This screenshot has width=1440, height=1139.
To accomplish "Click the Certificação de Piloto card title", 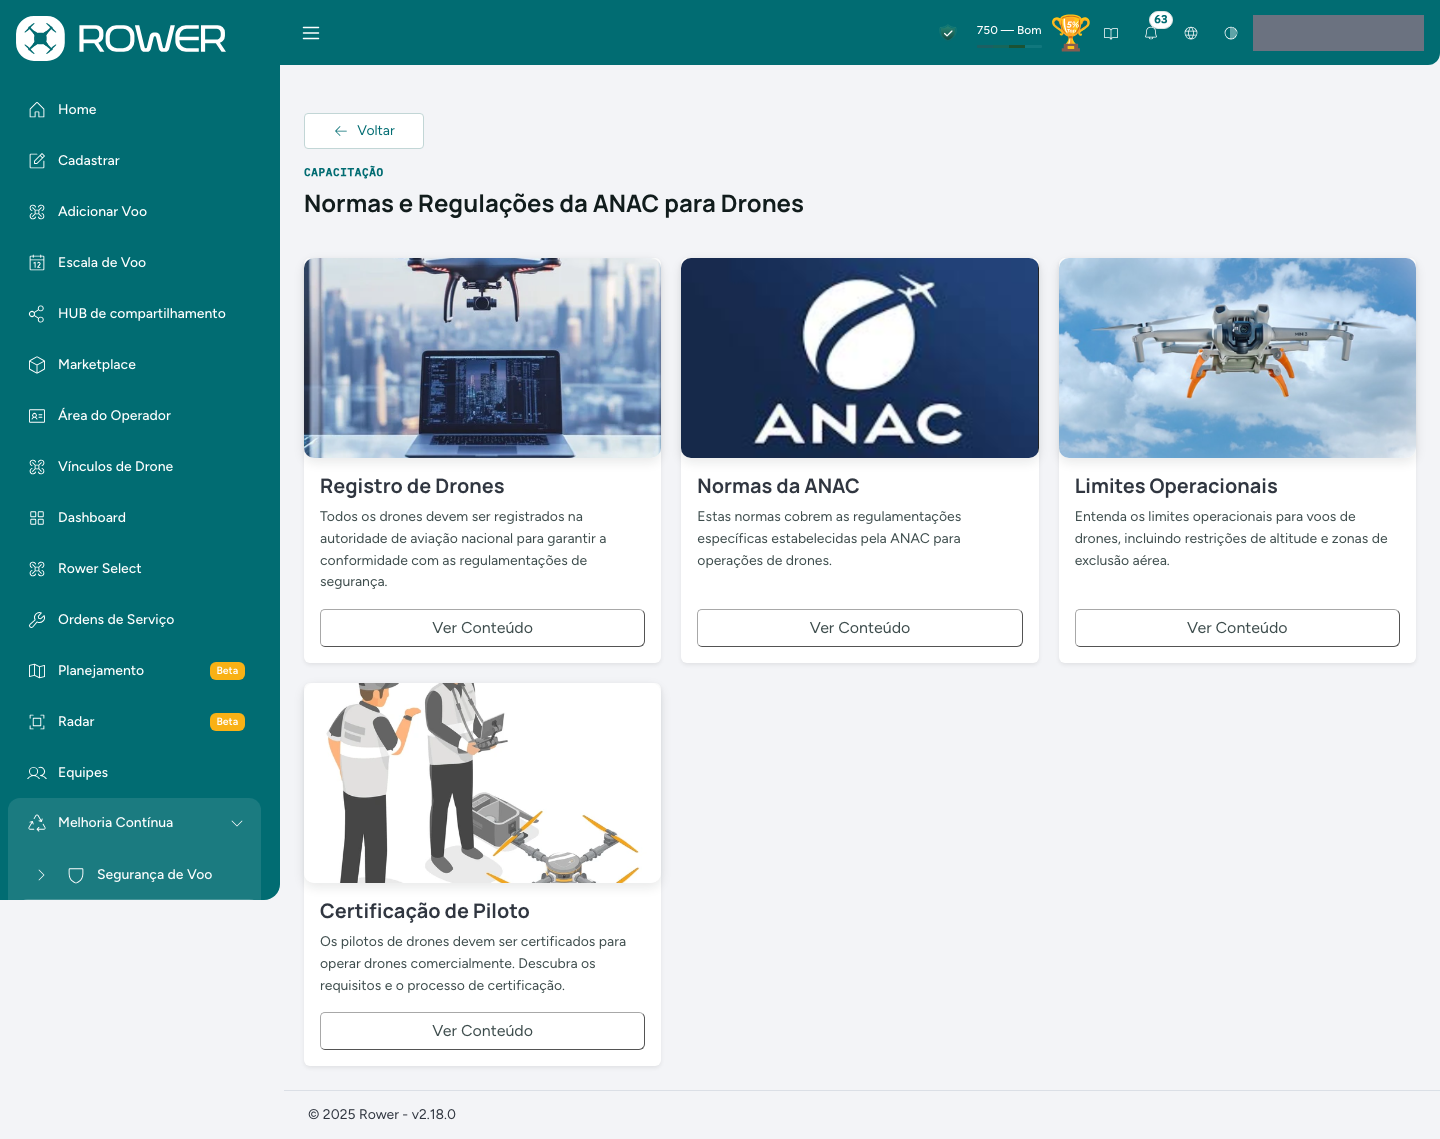I will tap(425, 912).
